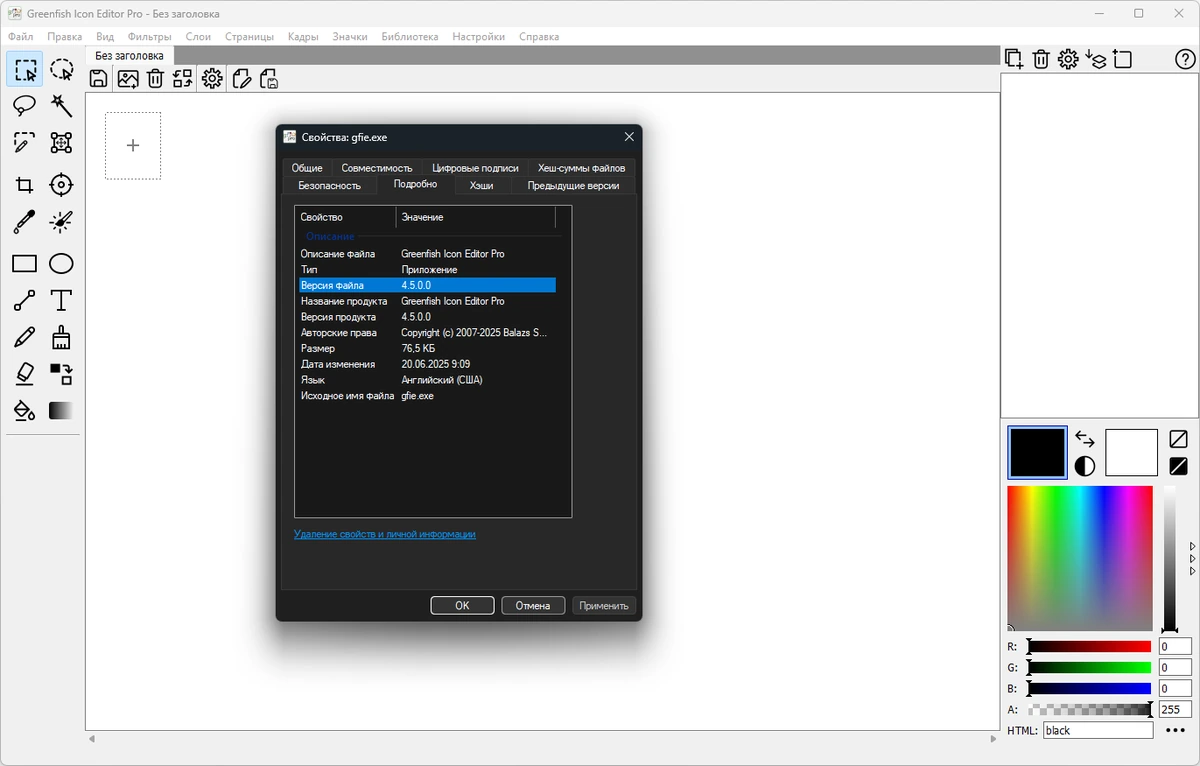Open more color options with ellipsis
Image resolution: width=1200 pixels, height=766 pixels.
(1175, 730)
